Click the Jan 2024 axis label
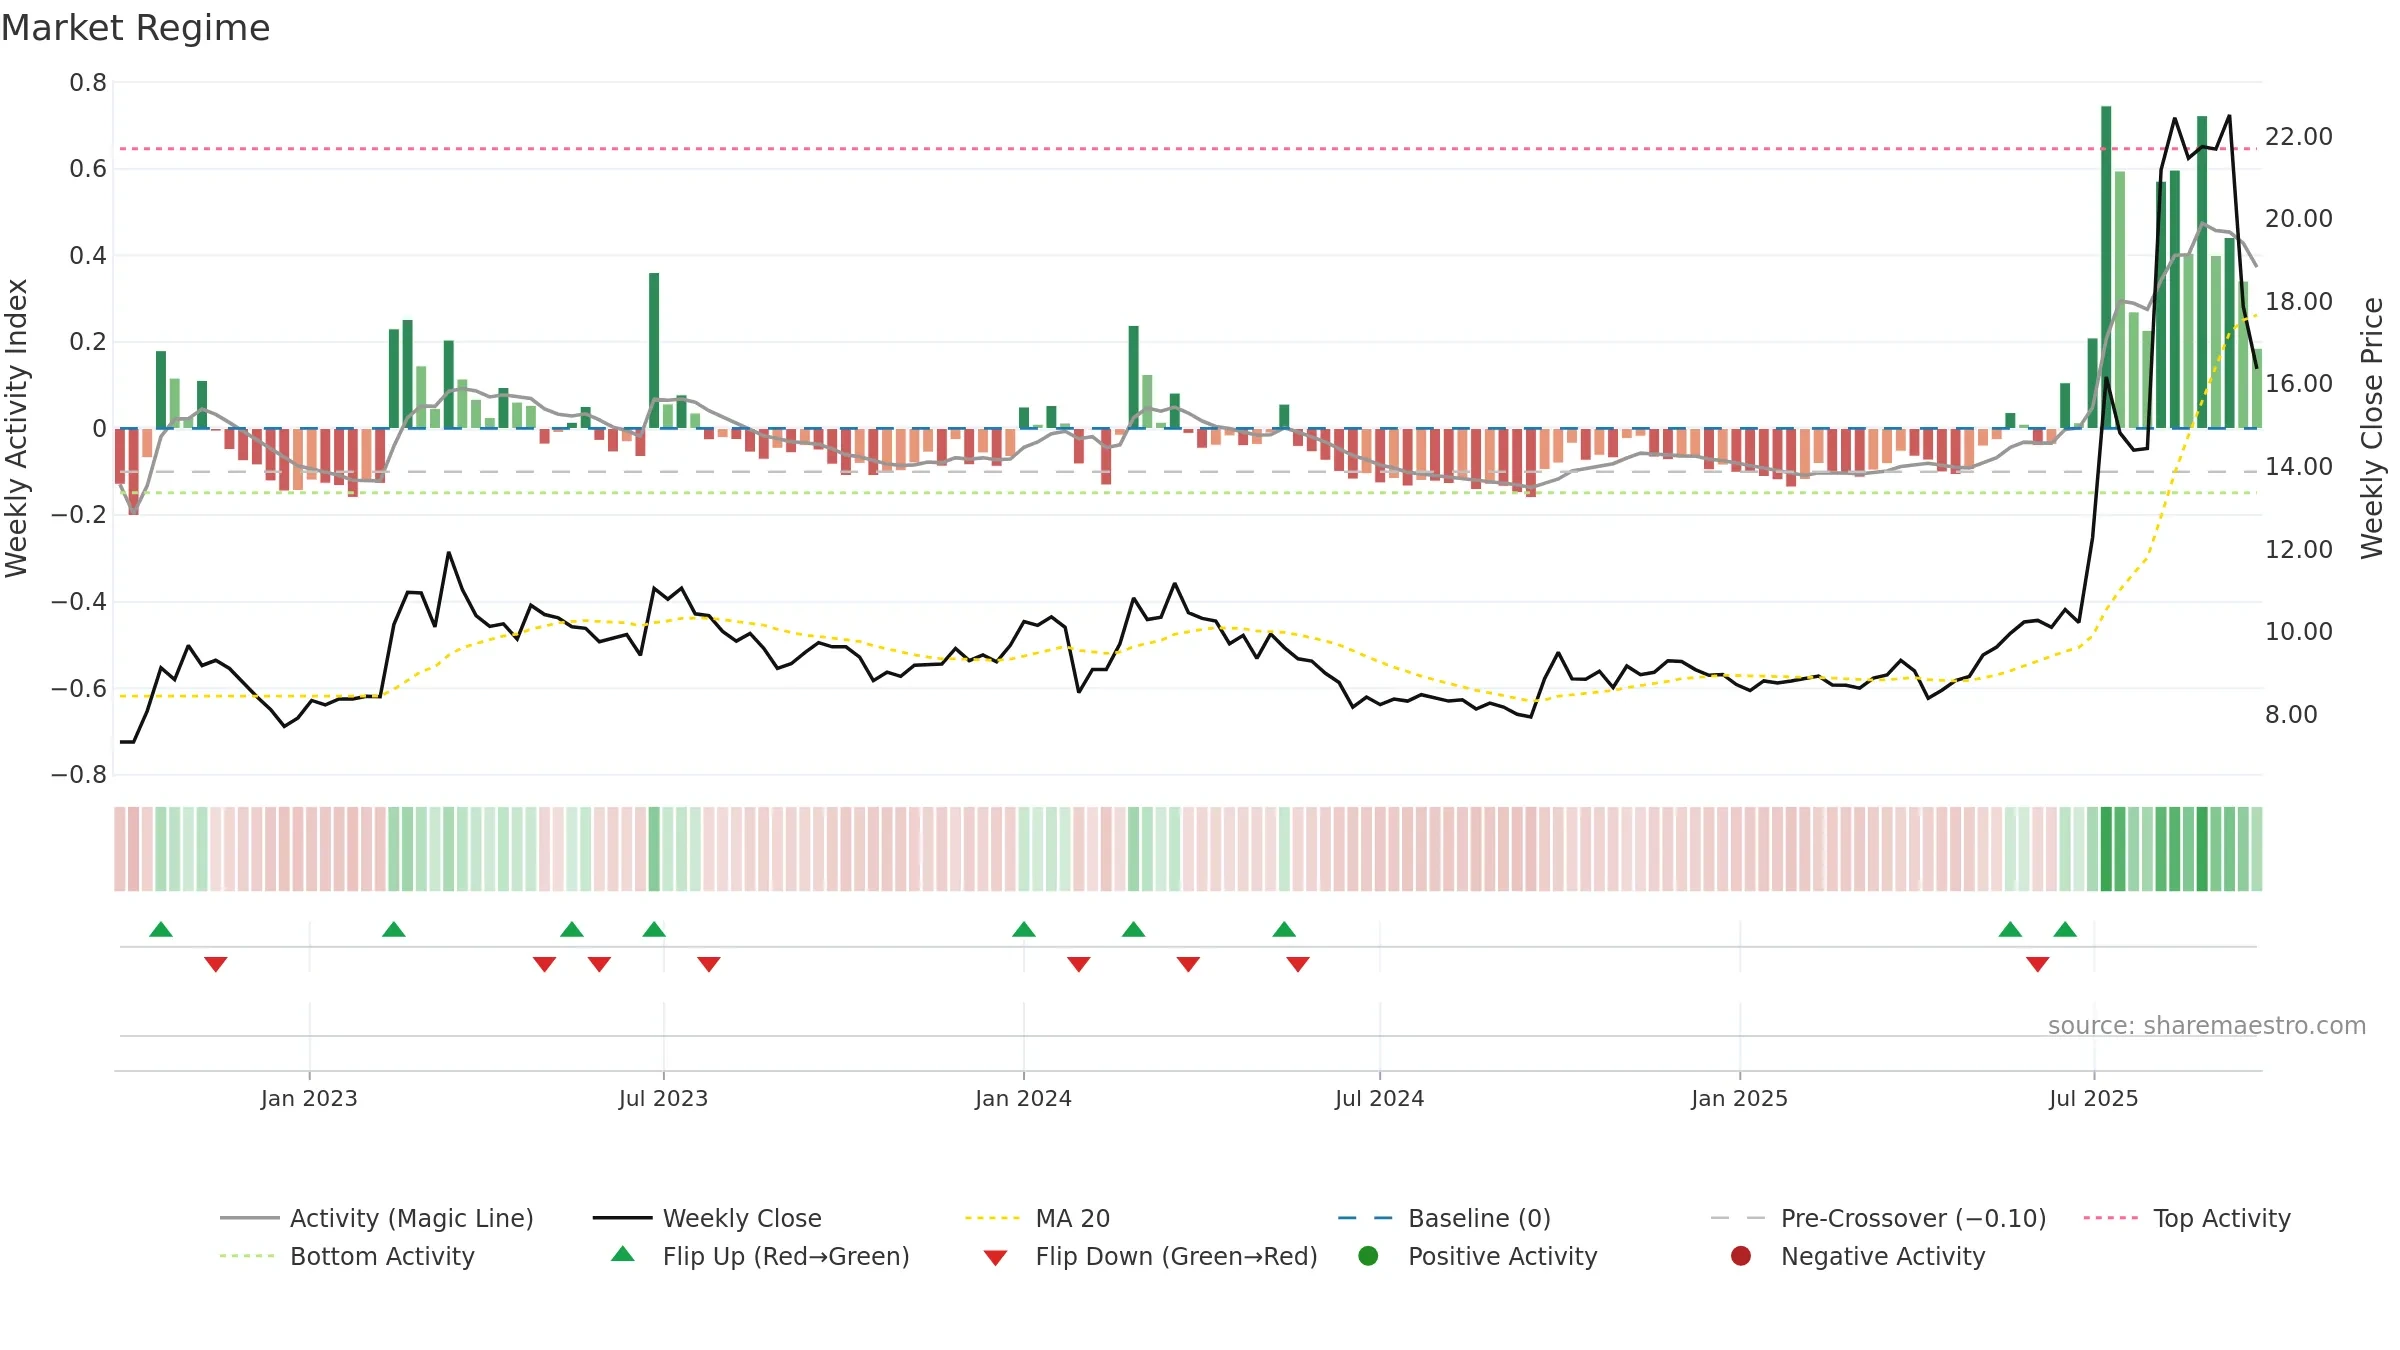Viewport: 2400px width, 1350px height. coord(1023,1098)
